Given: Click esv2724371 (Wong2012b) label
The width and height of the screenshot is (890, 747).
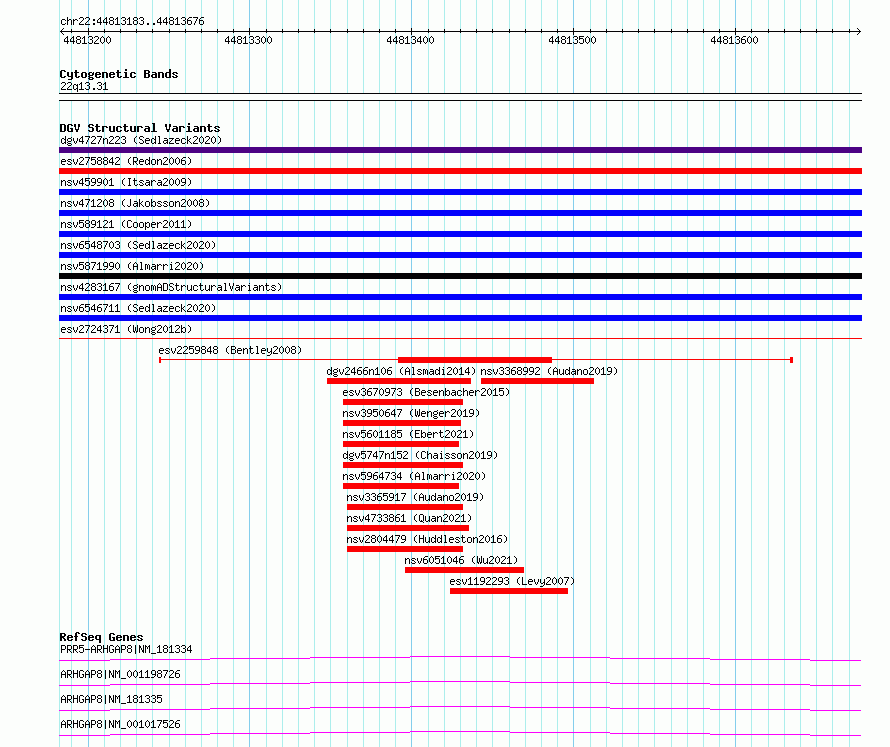Looking at the screenshot, I should [126, 329].
